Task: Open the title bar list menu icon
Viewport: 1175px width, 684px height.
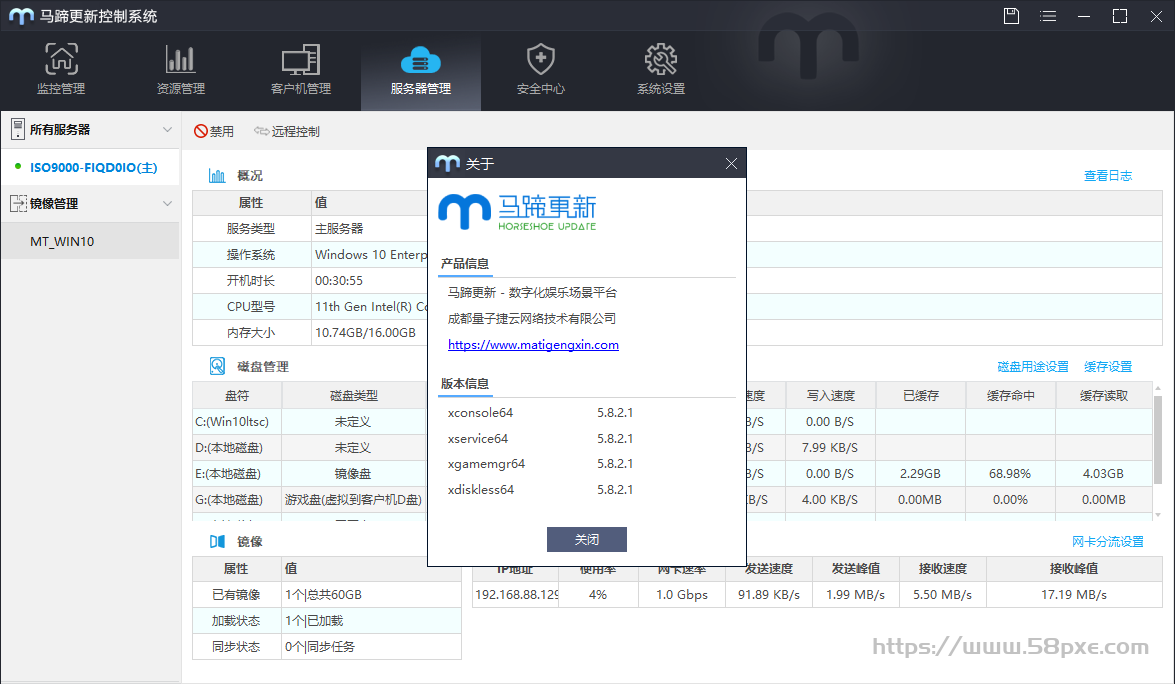Action: click(x=1048, y=16)
